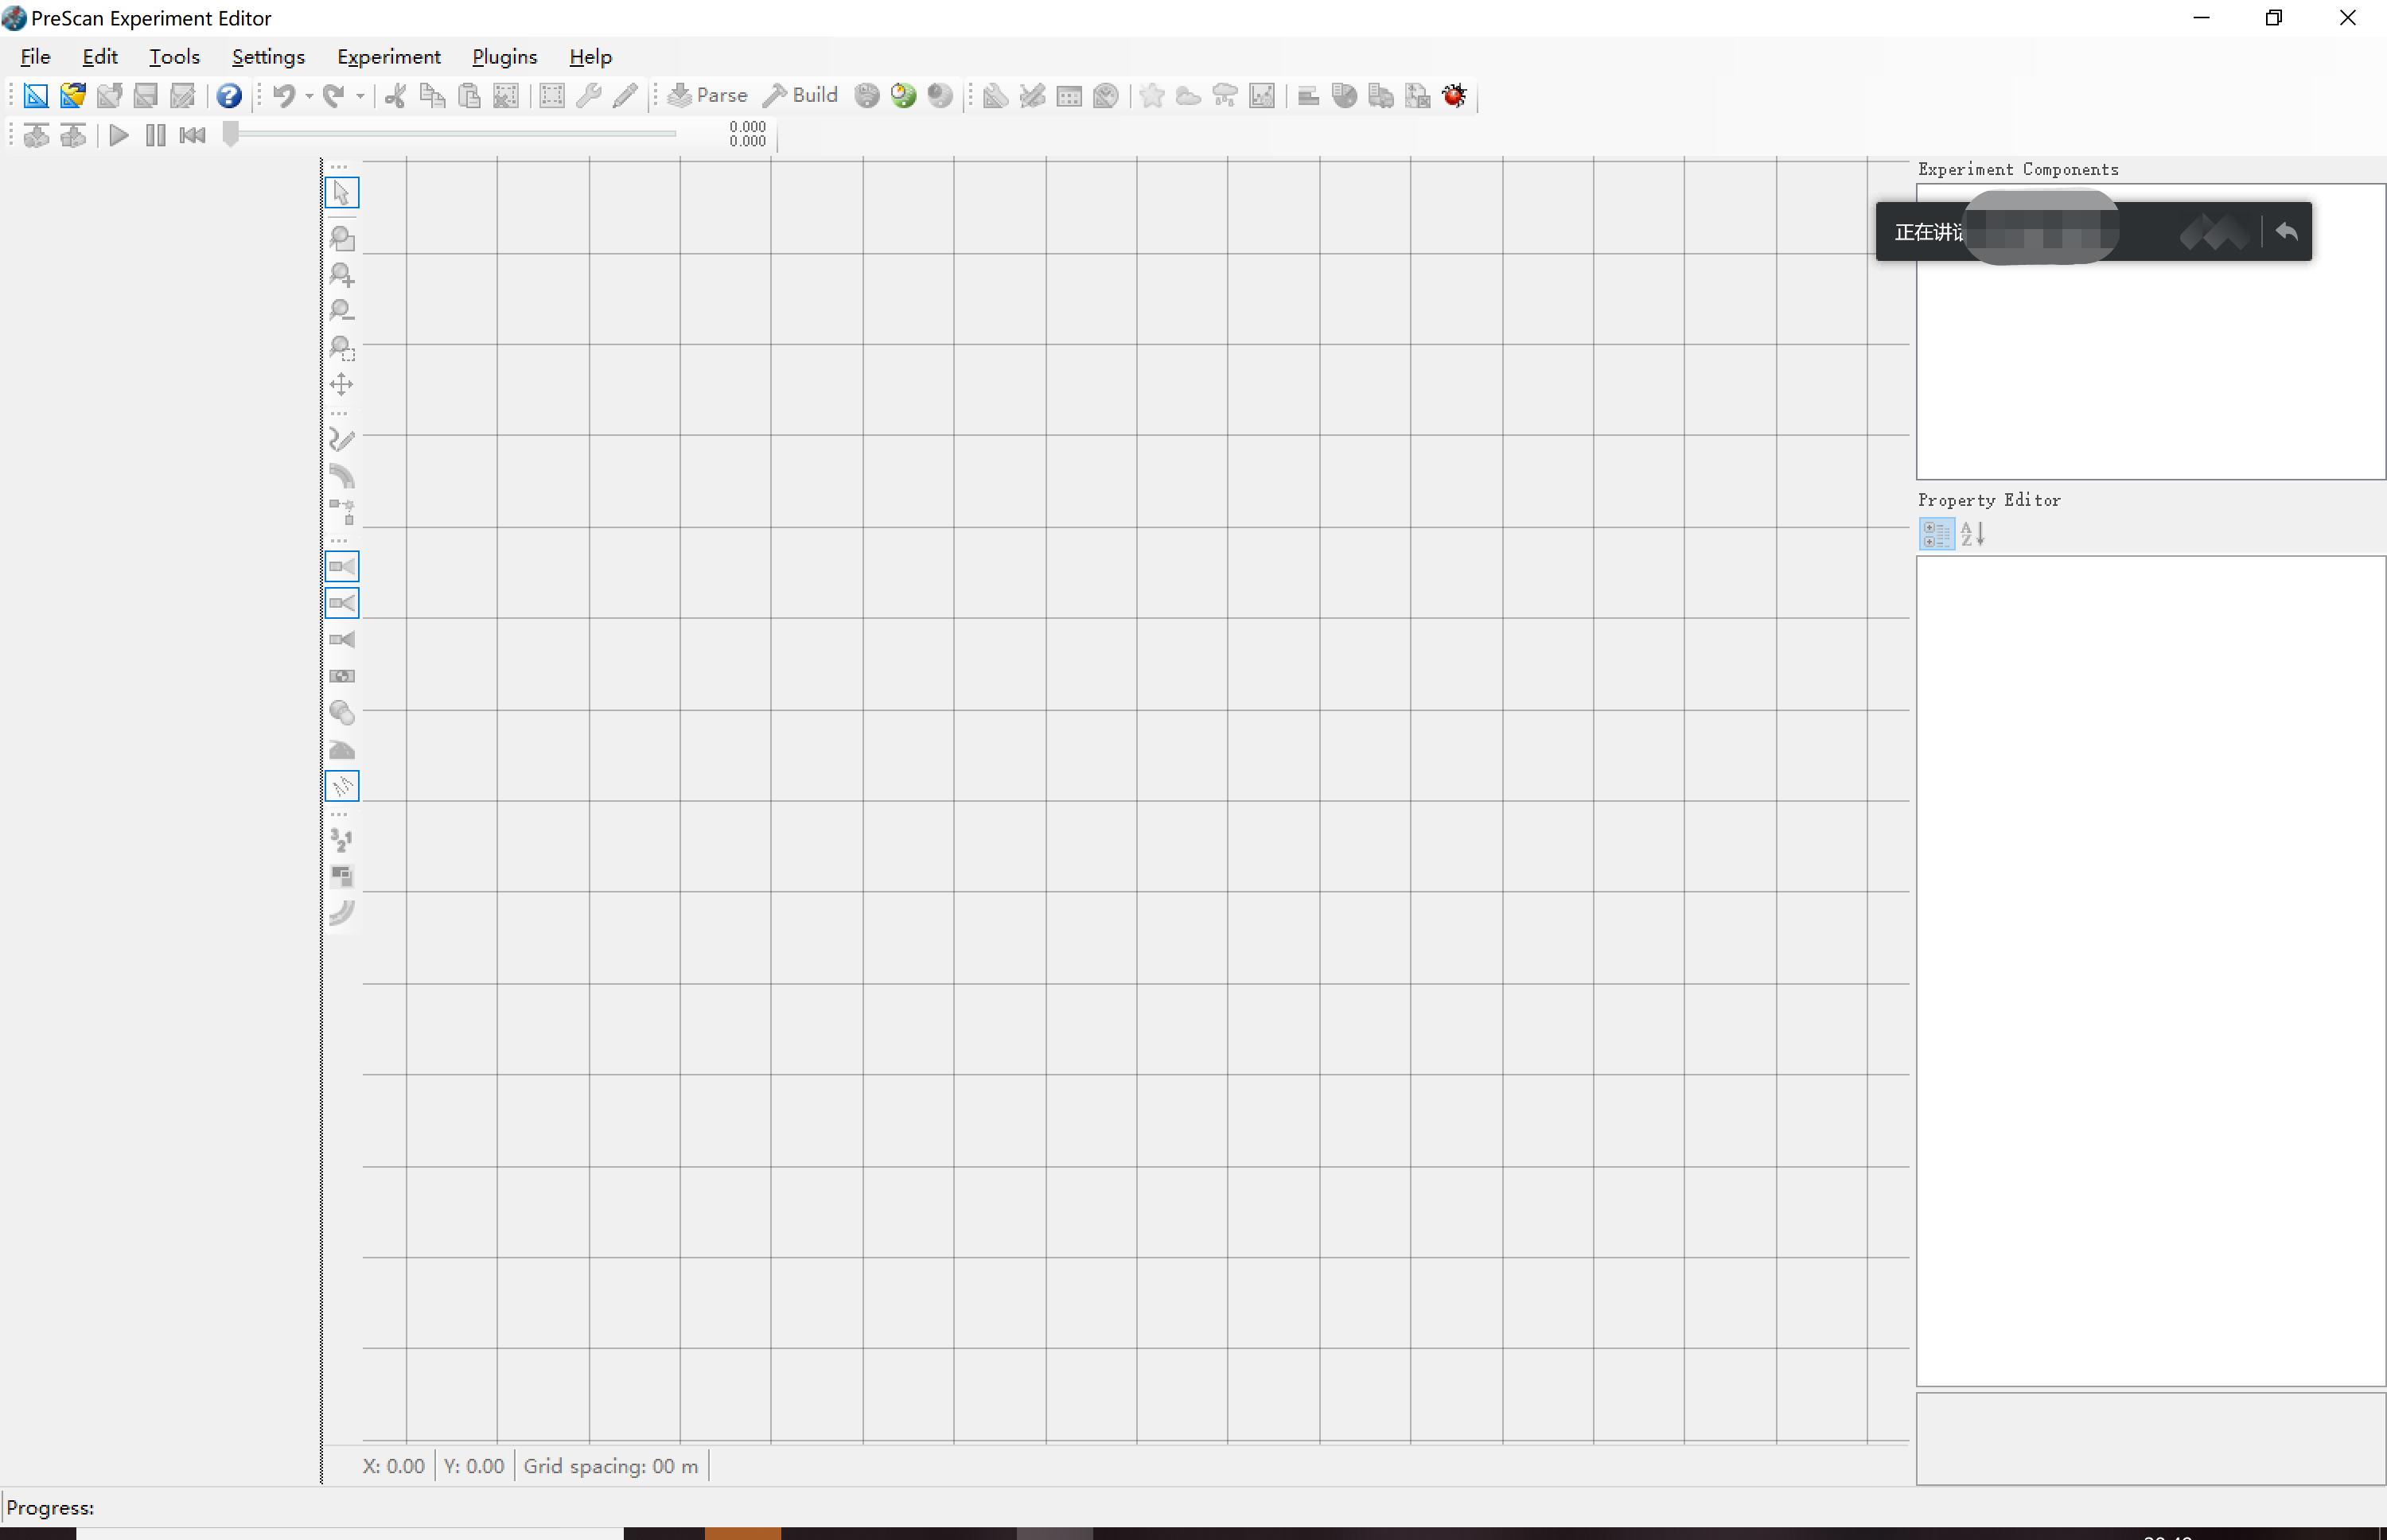Viewport: 2387px width, 1540px height.
Task: Click the Copy icon in toolbar
Action: point(432,95)
